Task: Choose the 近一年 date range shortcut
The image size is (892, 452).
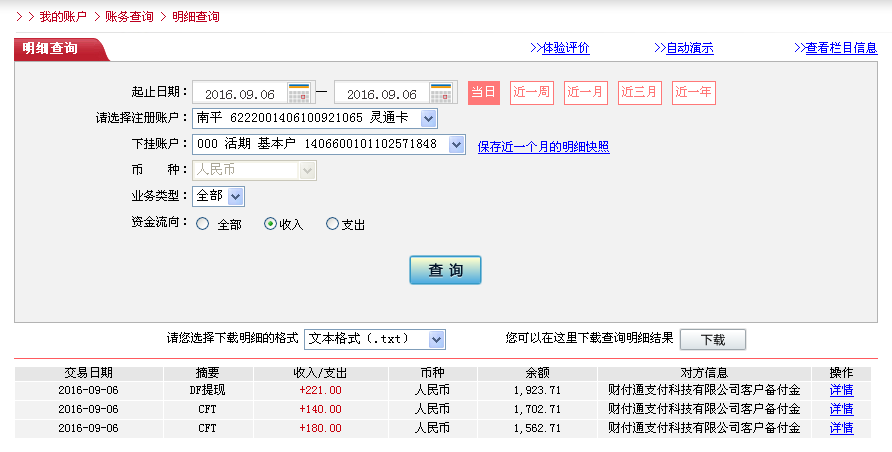Action: click(x=693, y=93)
